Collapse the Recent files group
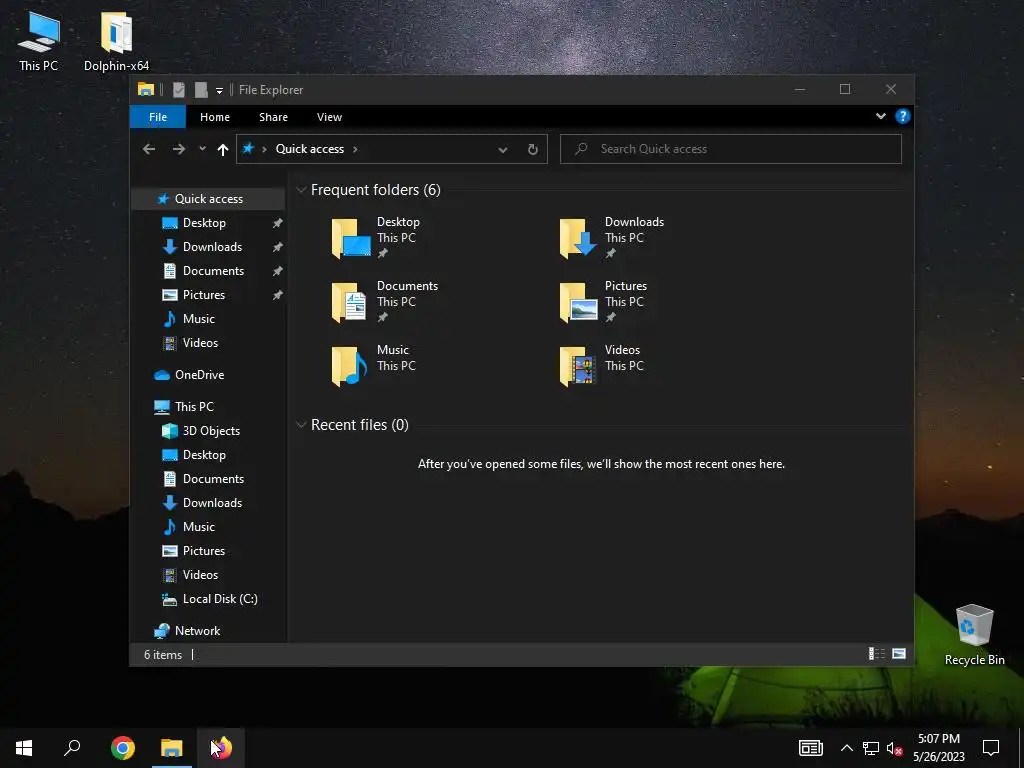This screenshot has width=1024, height=768. (x=301, y=425)
